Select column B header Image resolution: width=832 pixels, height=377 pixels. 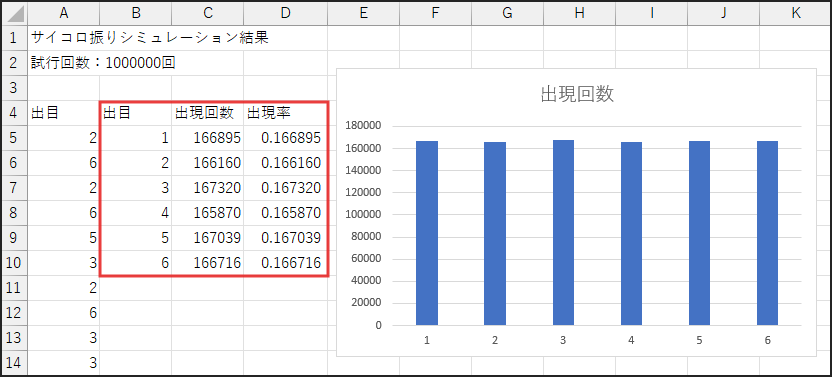click(135, 13)
